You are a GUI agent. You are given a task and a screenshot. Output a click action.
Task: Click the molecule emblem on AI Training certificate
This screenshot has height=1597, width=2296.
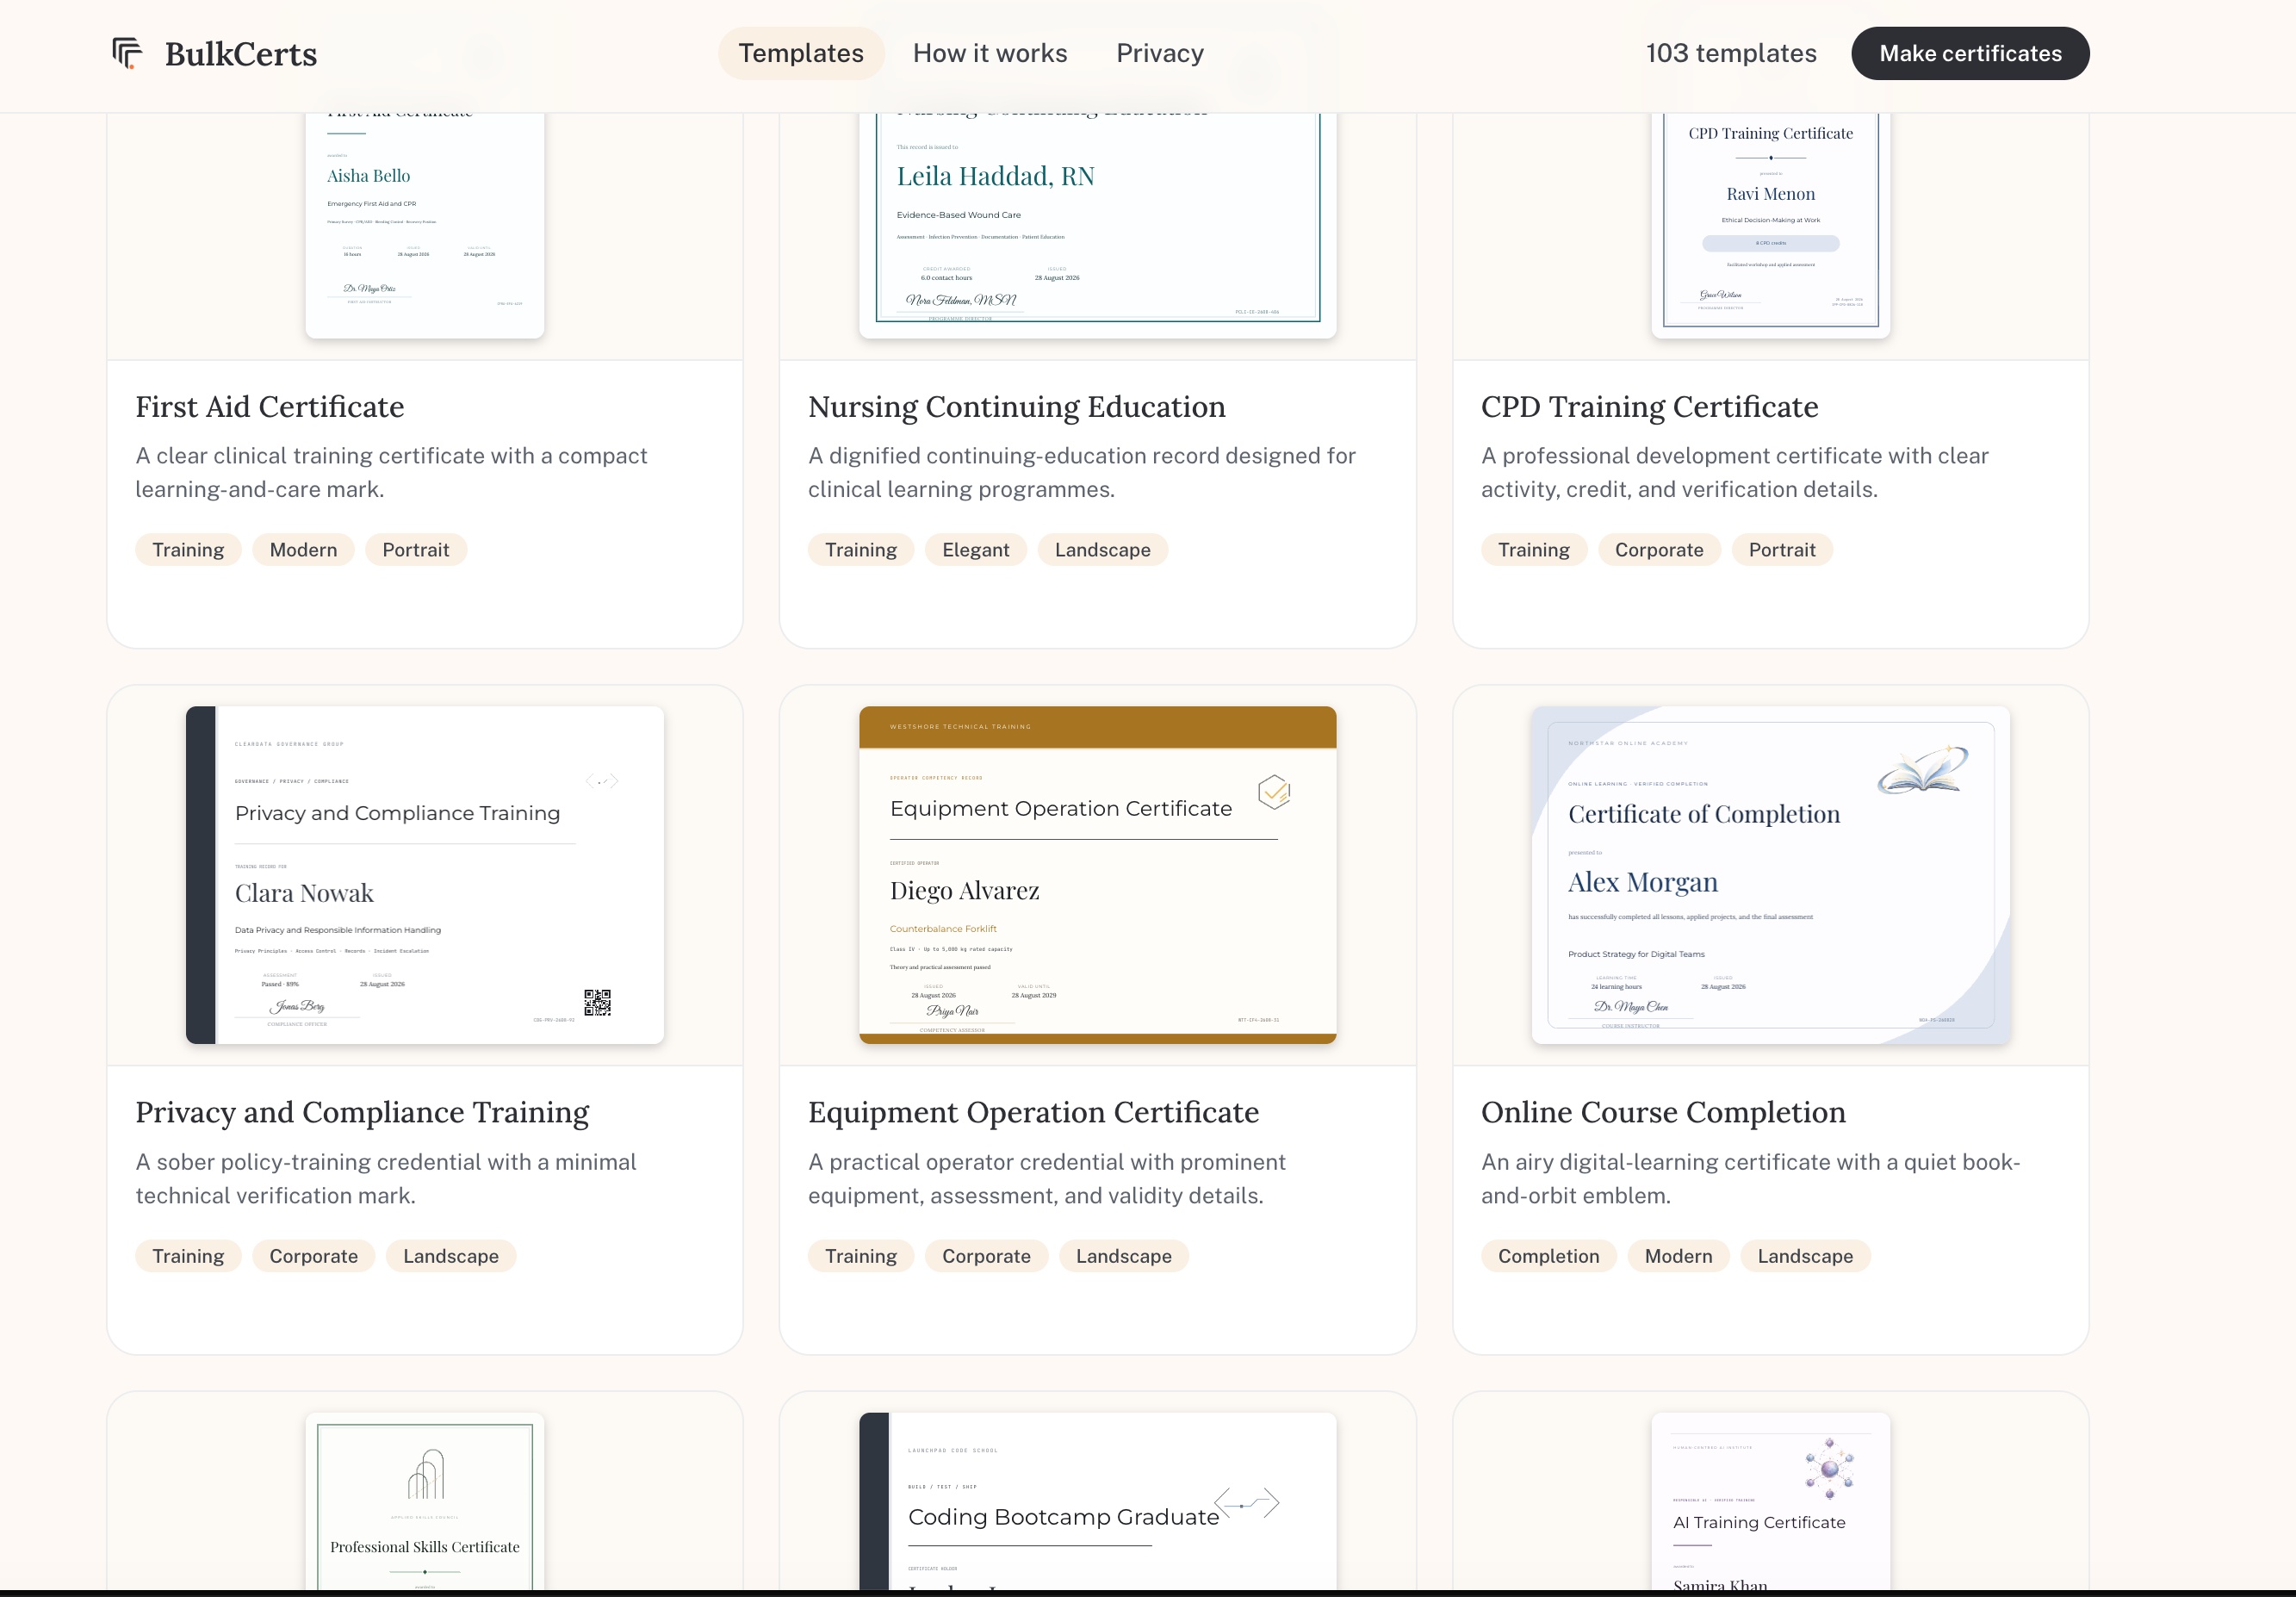click(1829, 1468)
